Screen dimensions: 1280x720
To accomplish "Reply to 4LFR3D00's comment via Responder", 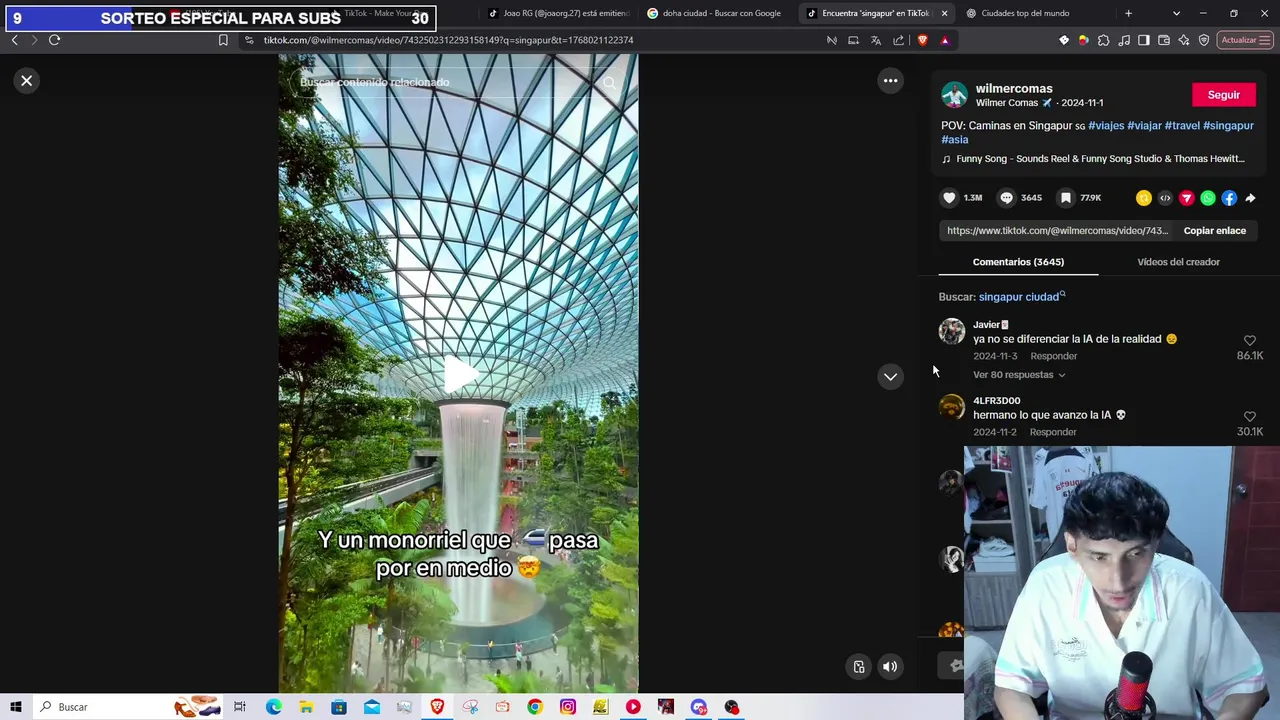I will coord(1053,432).
